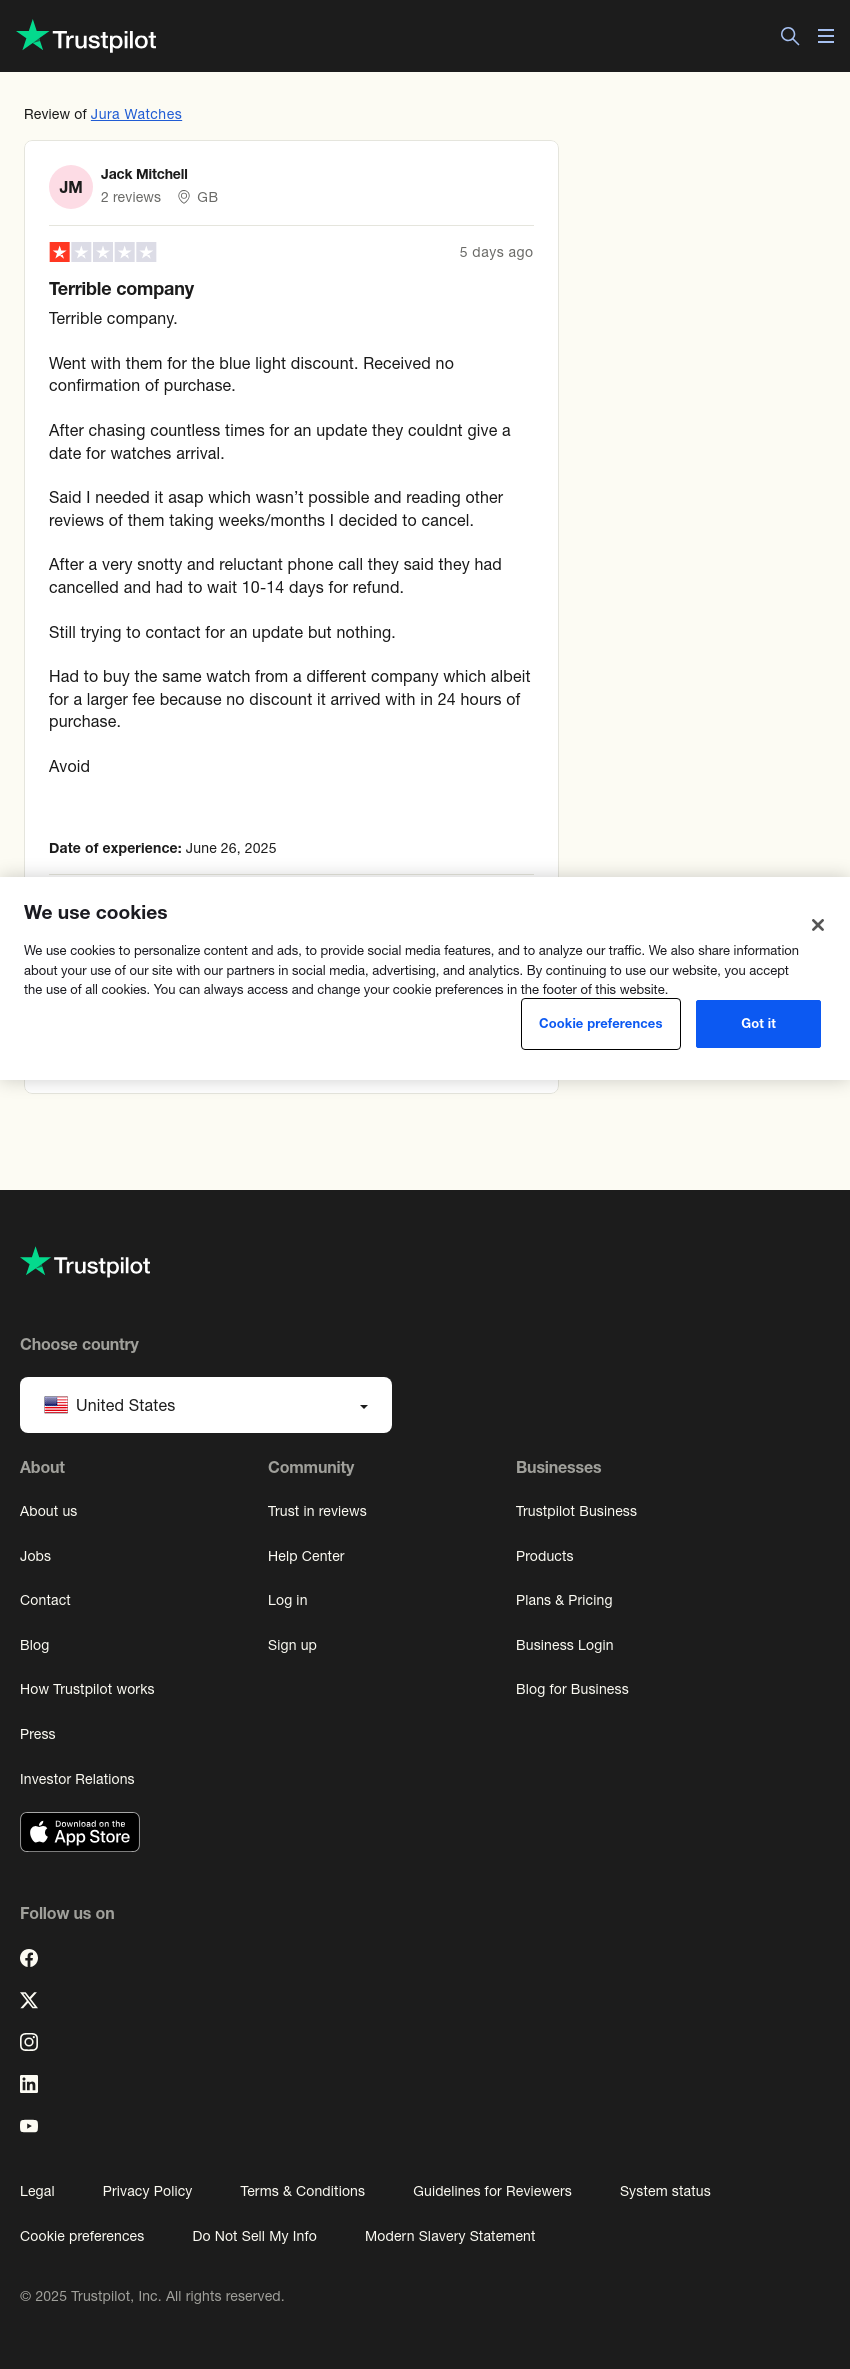Screen dimensions: 850x2369
Task: Open the About us footer link
Action: click(48, 1511)
